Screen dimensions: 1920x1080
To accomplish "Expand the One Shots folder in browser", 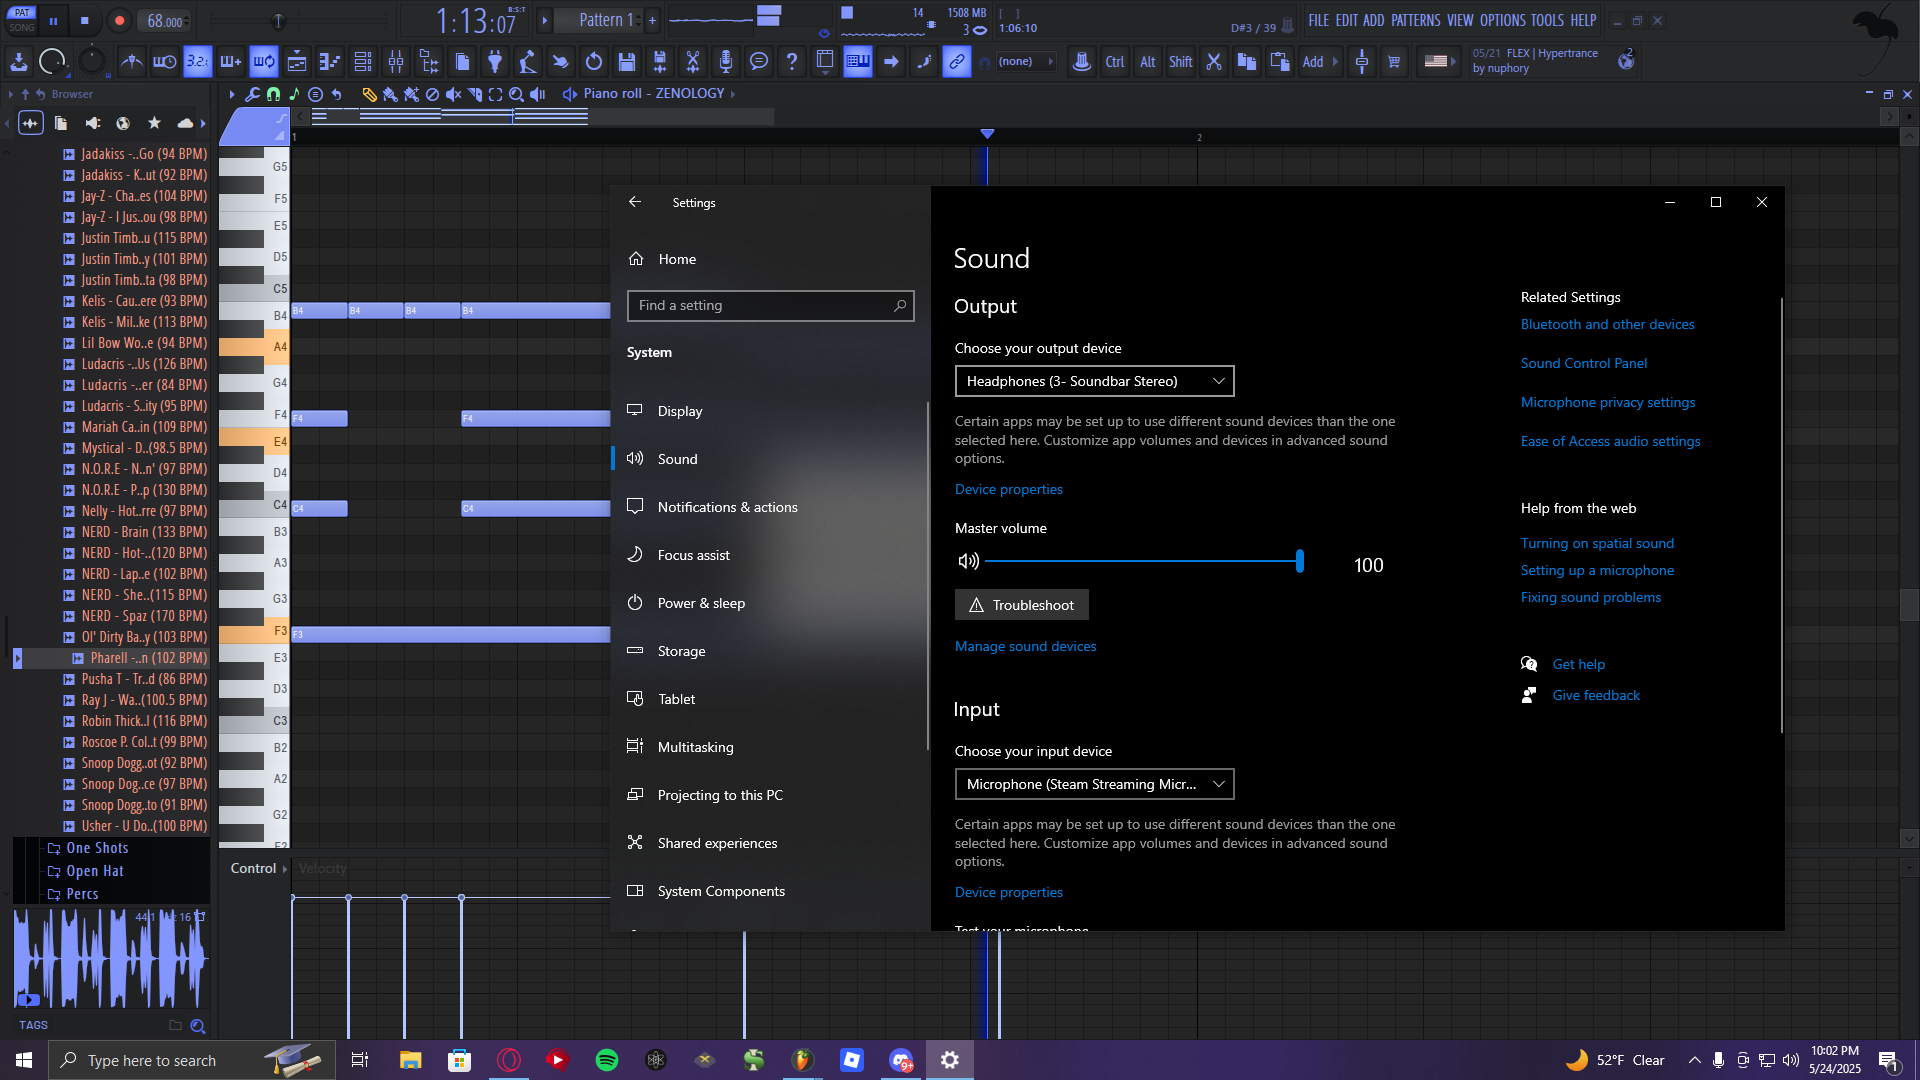I will tap(97, 848).
